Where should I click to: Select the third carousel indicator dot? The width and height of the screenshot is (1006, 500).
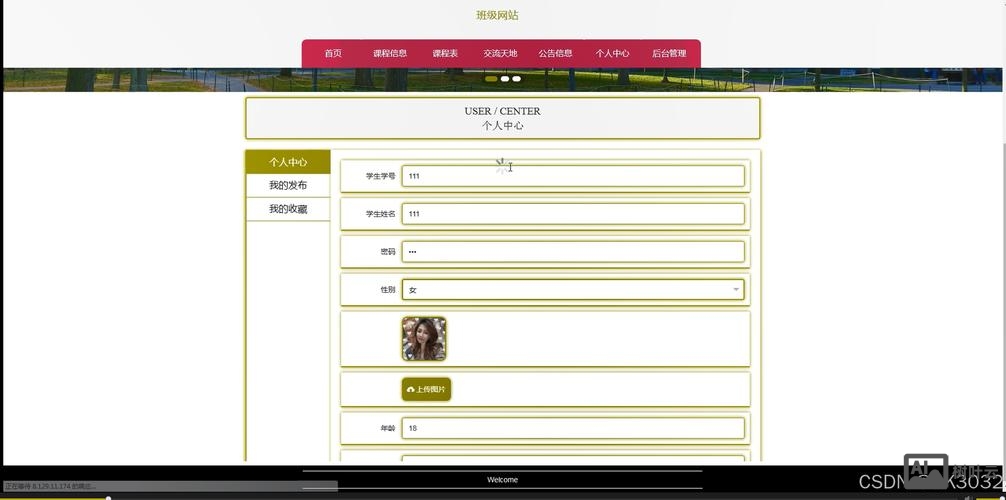(517, 79)
